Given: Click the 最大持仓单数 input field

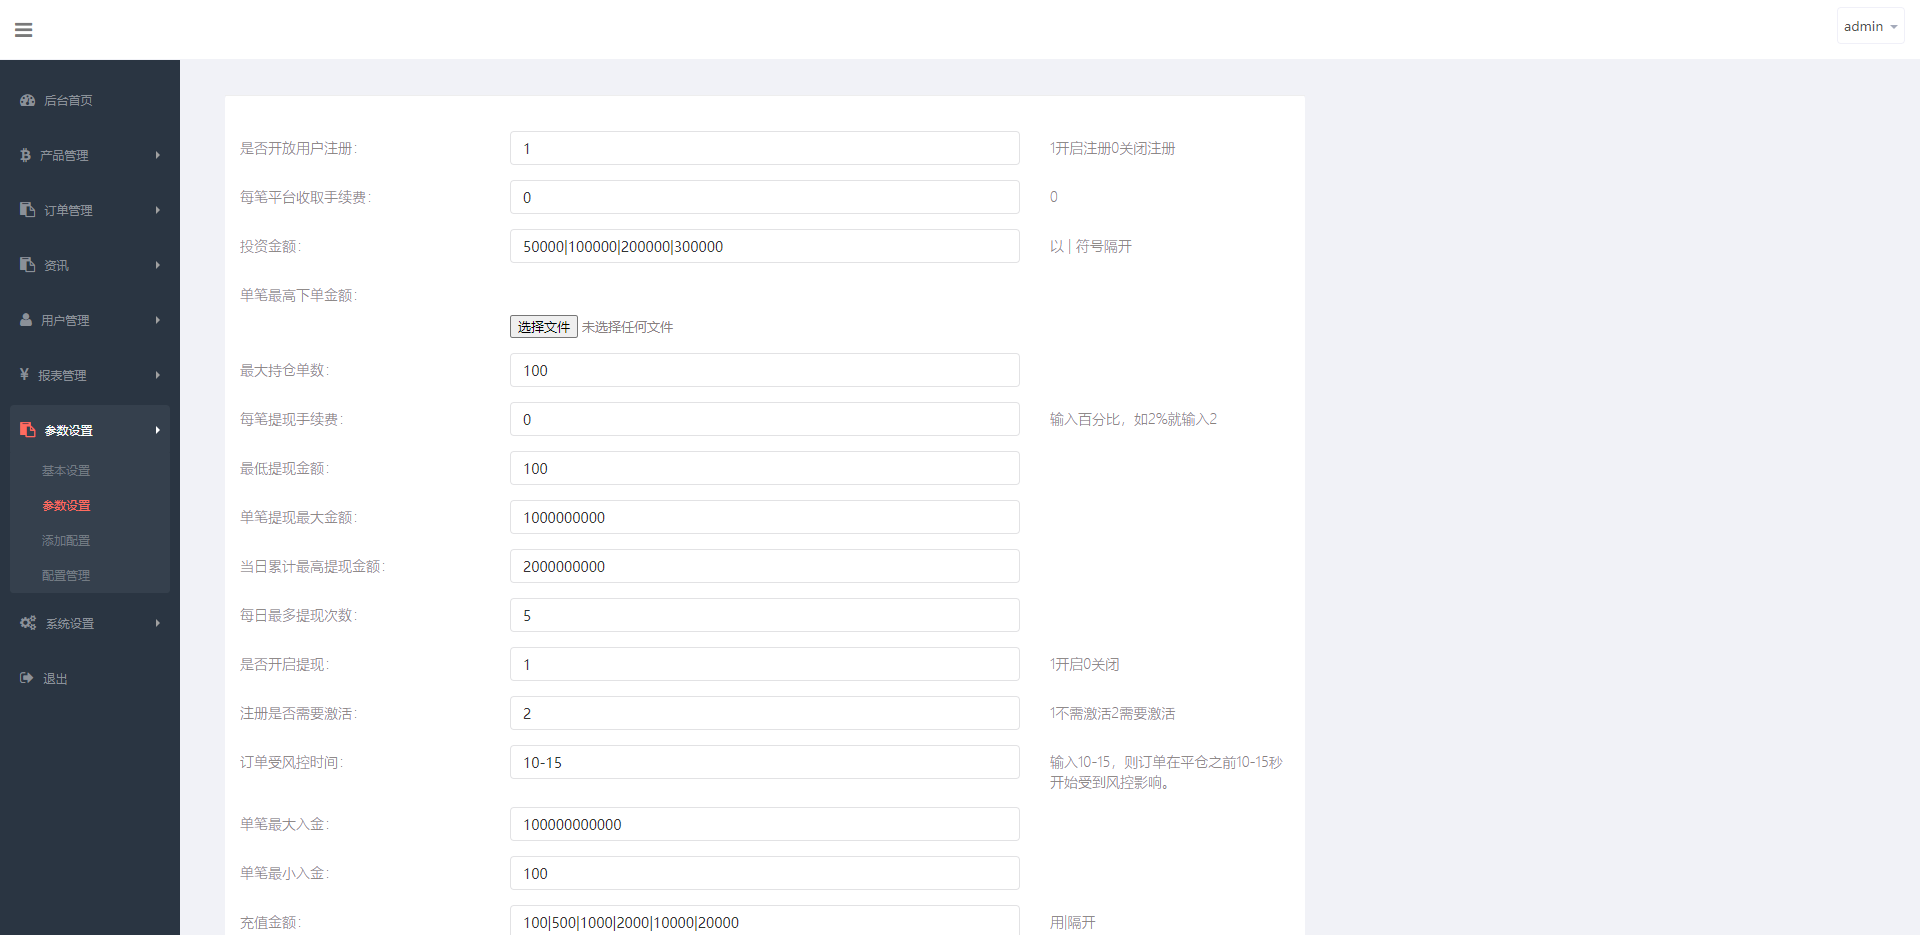Looking at the screenshot, I should coord(765,370).
